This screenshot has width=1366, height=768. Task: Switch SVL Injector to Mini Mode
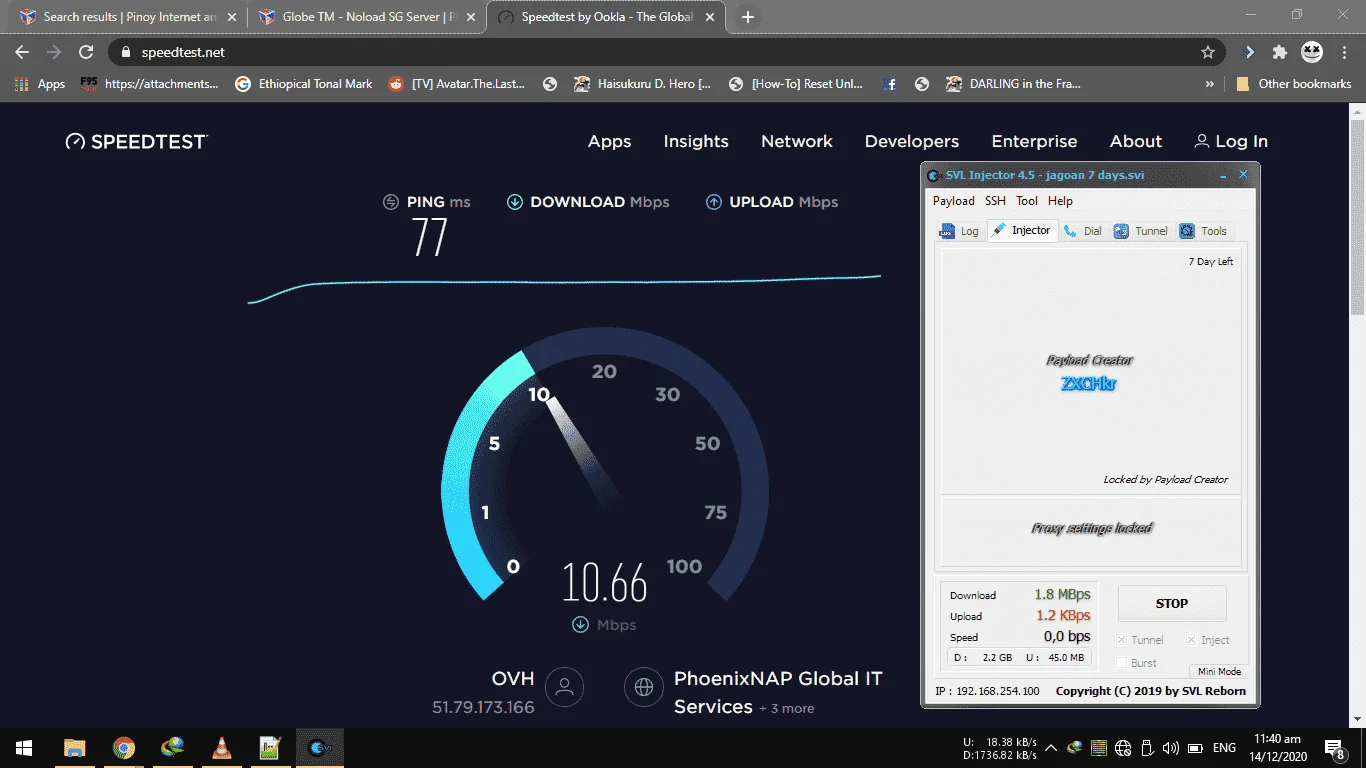[1219, 671]
